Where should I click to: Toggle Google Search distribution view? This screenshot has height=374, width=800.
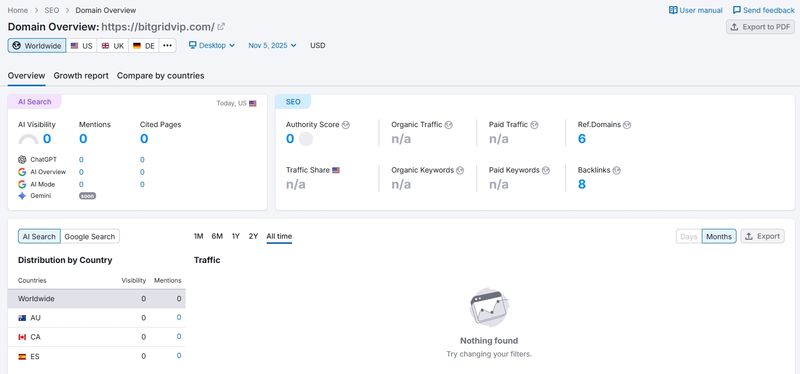[90, 236]
